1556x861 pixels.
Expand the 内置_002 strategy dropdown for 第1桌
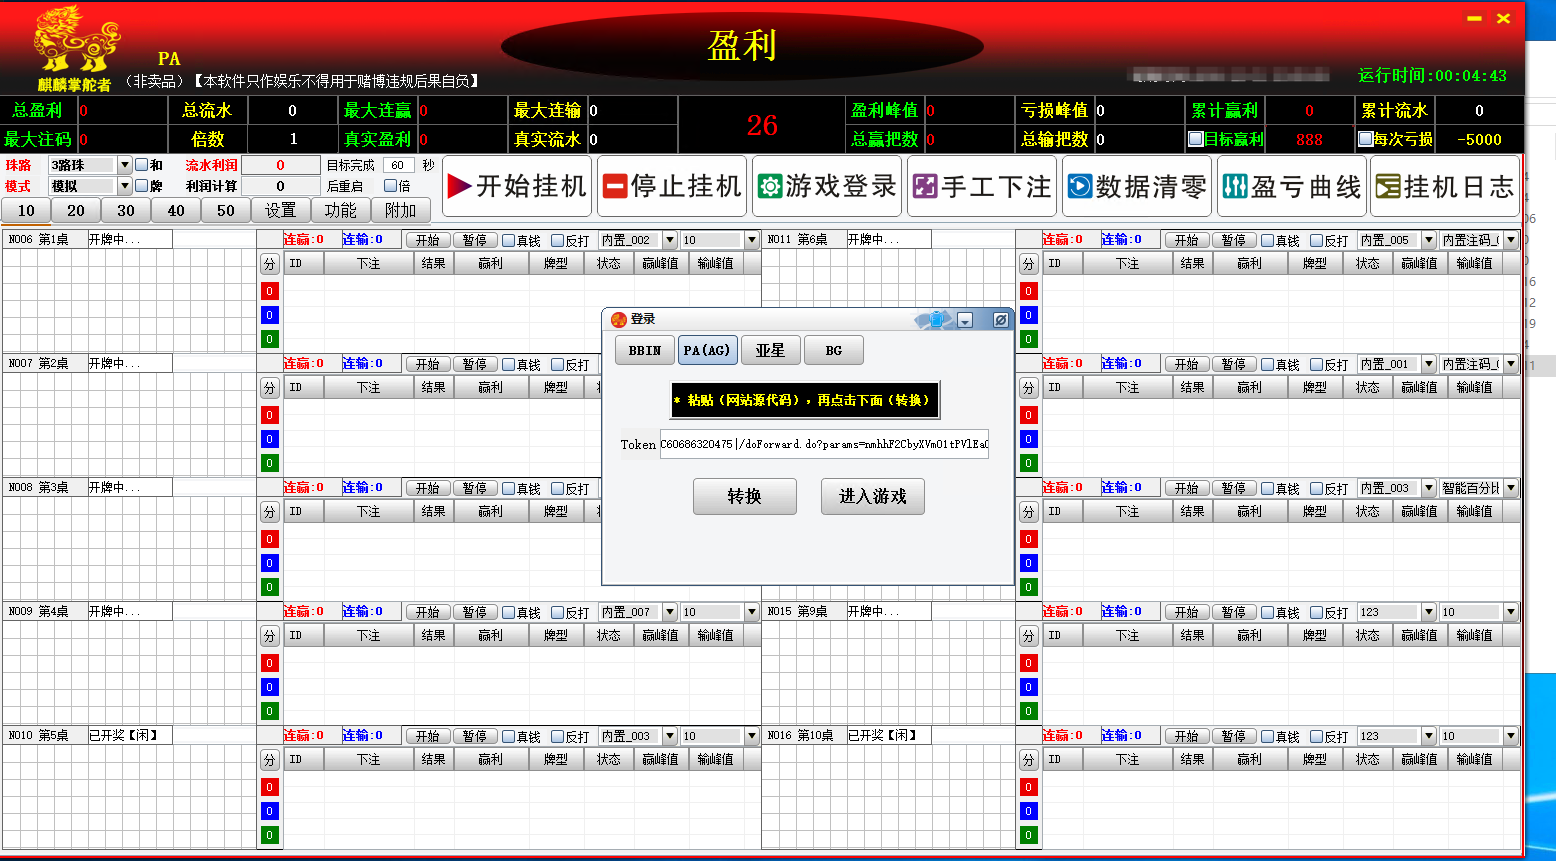[670, 240]
